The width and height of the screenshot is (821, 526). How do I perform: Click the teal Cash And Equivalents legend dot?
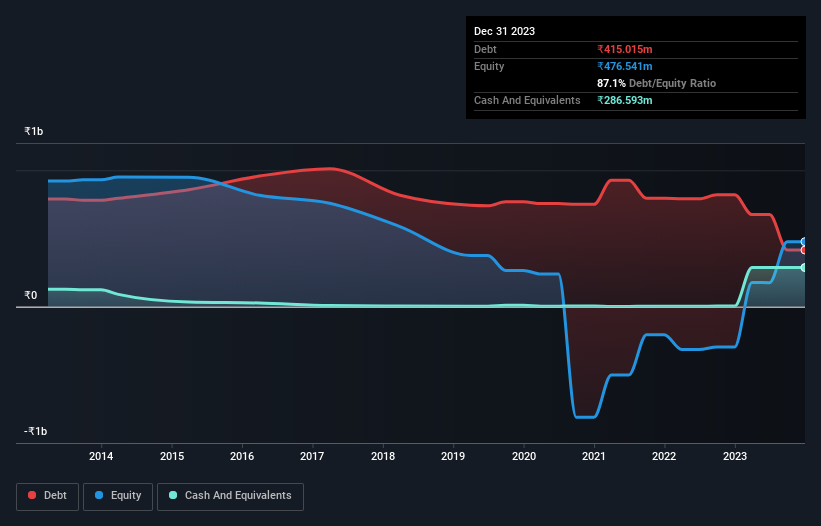pos(173,495)
